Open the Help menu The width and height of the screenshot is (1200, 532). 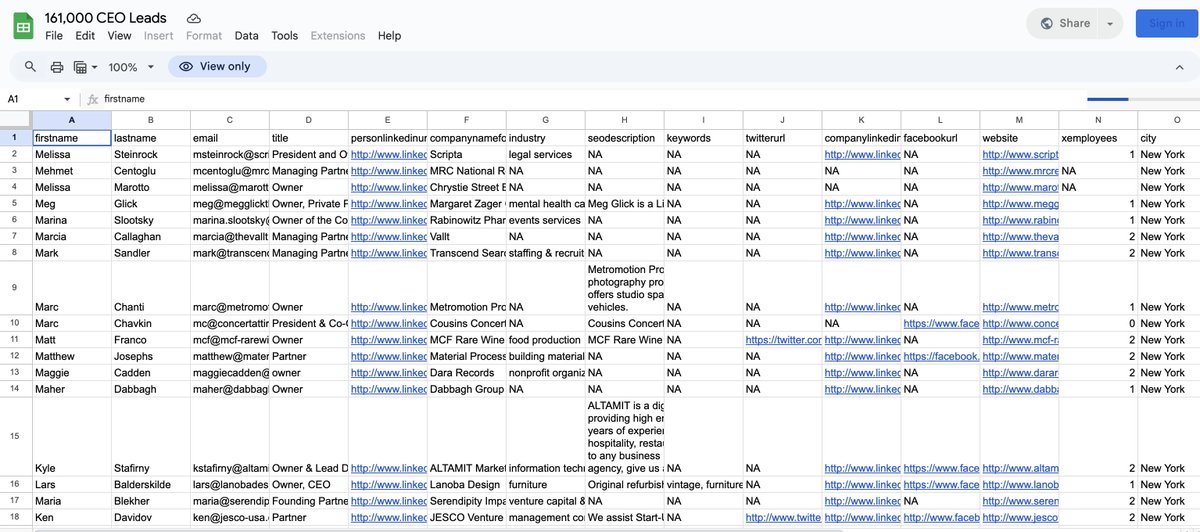[x=389, y=35]
